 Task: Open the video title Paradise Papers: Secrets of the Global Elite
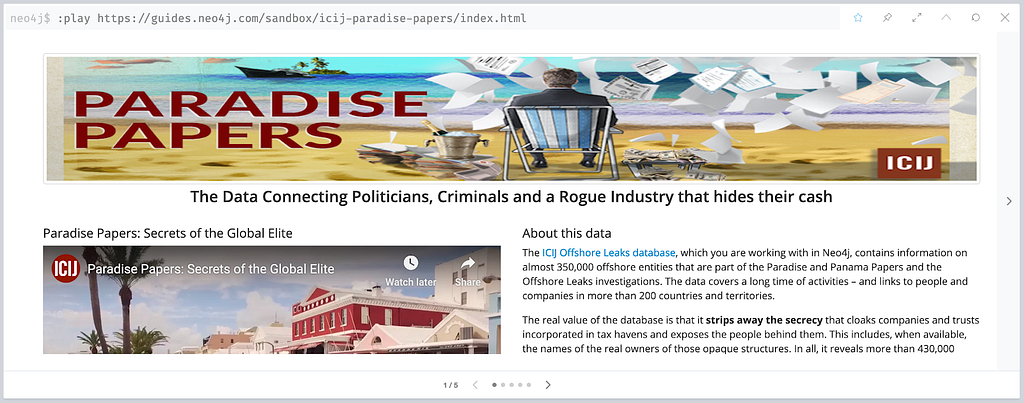point(211,268)
